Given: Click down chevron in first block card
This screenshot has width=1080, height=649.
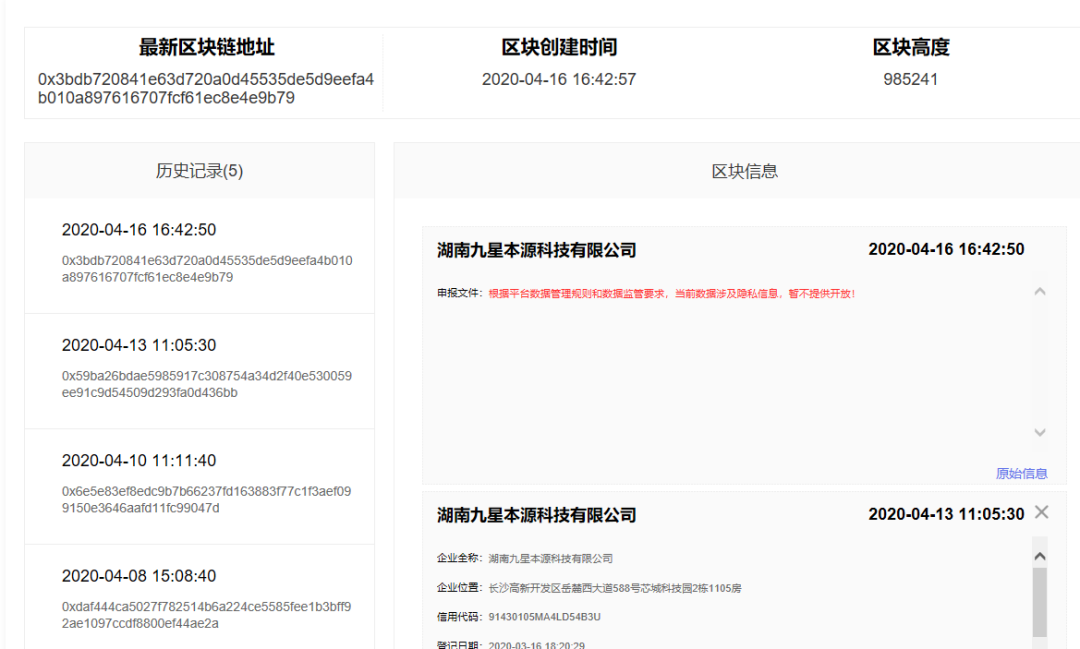Looking at the screenshot, I should click(x=1040, y=433).
